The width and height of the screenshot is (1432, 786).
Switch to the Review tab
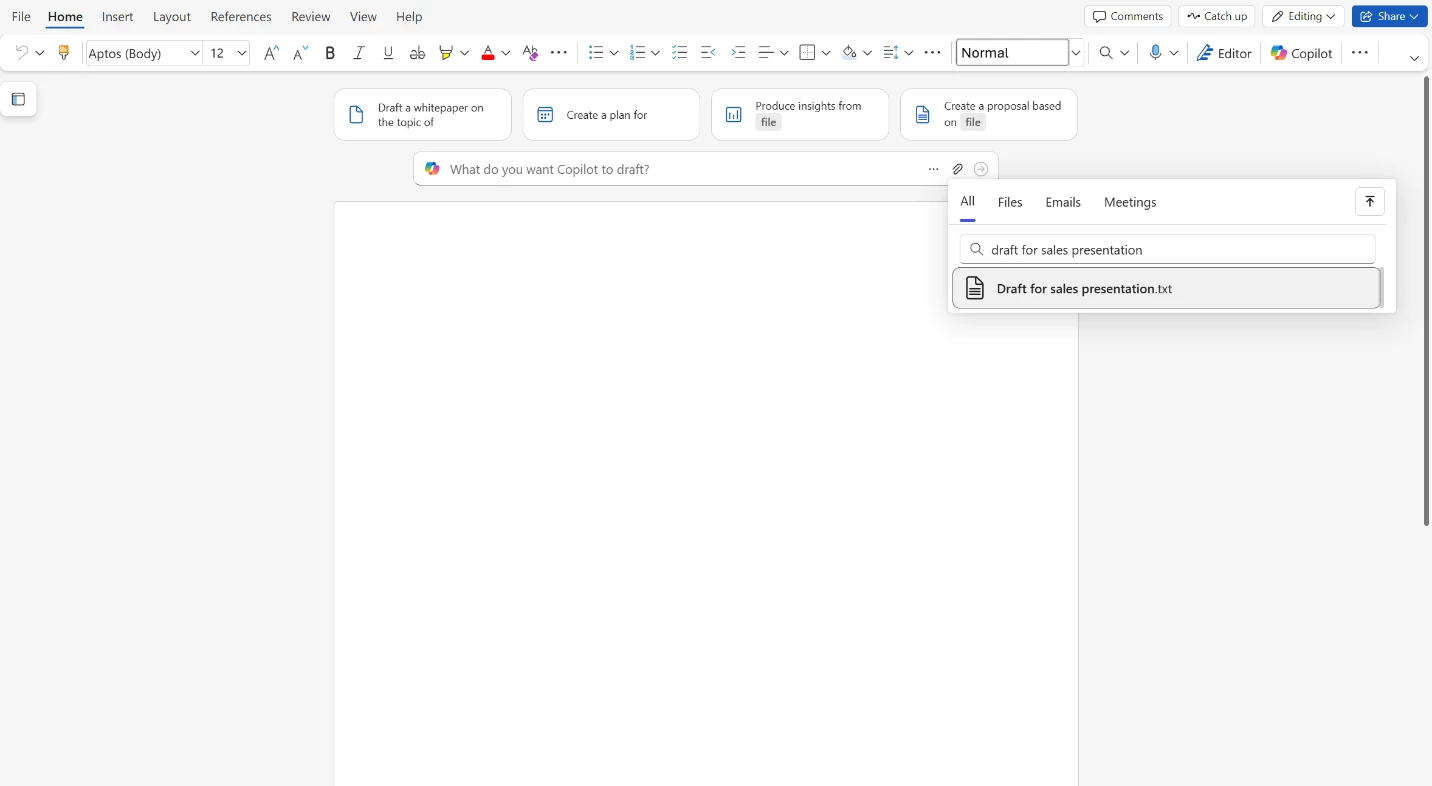311,17
